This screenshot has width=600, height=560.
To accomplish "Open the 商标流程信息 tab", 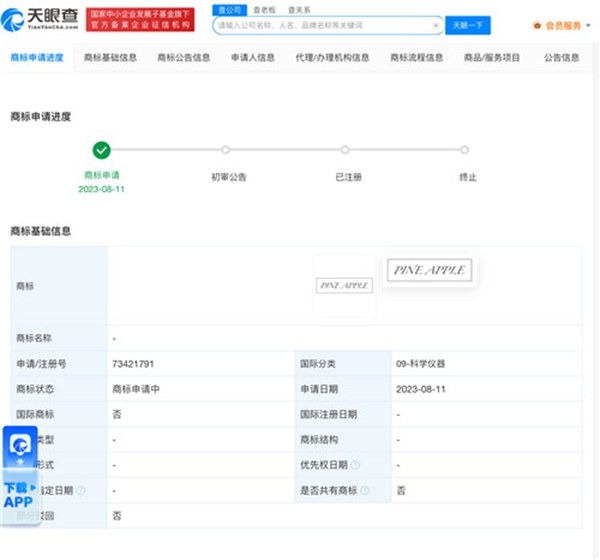I will click(x=417, y=58).
